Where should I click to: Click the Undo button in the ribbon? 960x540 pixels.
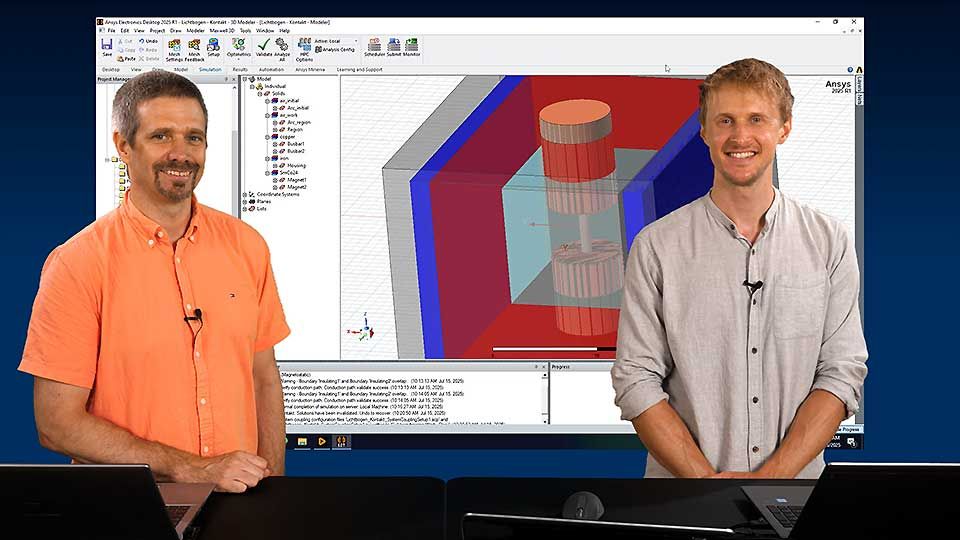click(x=148, y=41)
